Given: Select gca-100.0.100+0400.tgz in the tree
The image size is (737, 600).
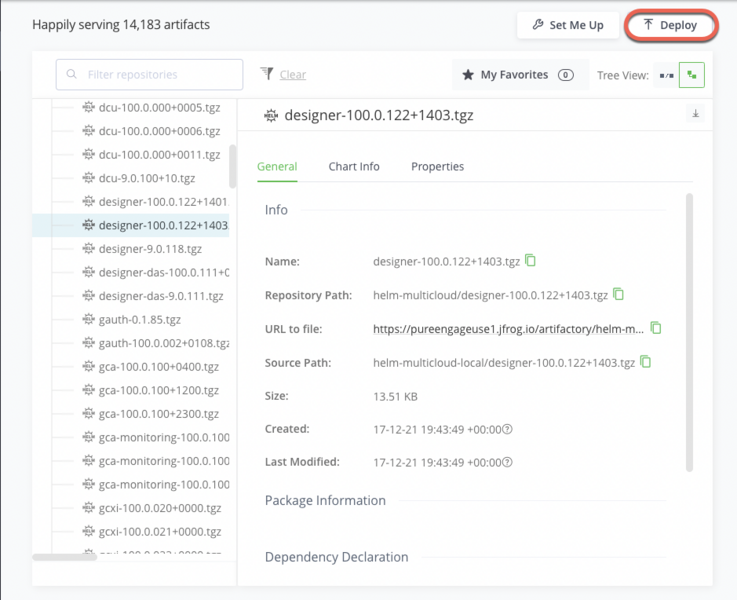Looking at the screenshot, I should tap(159, 366).
